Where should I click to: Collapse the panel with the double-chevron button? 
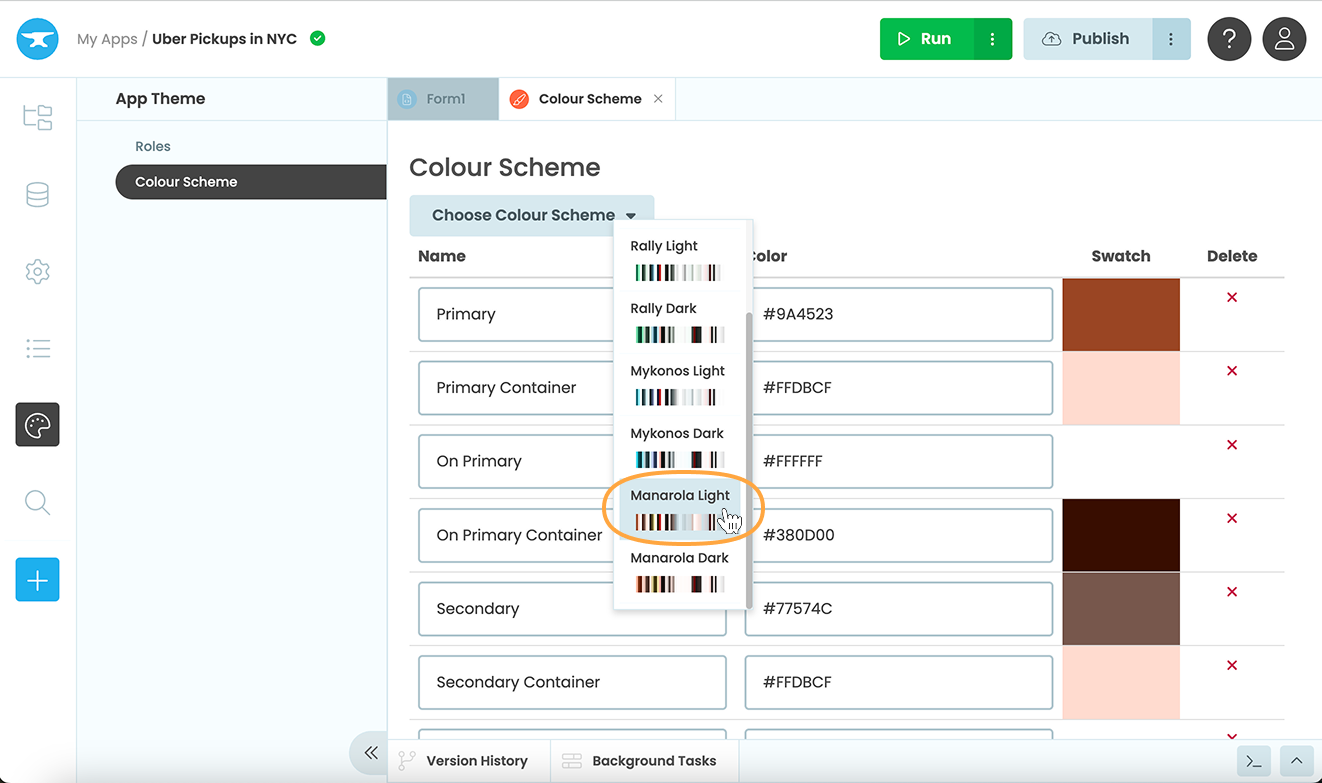pyautogui.click(x=370, y=753)
